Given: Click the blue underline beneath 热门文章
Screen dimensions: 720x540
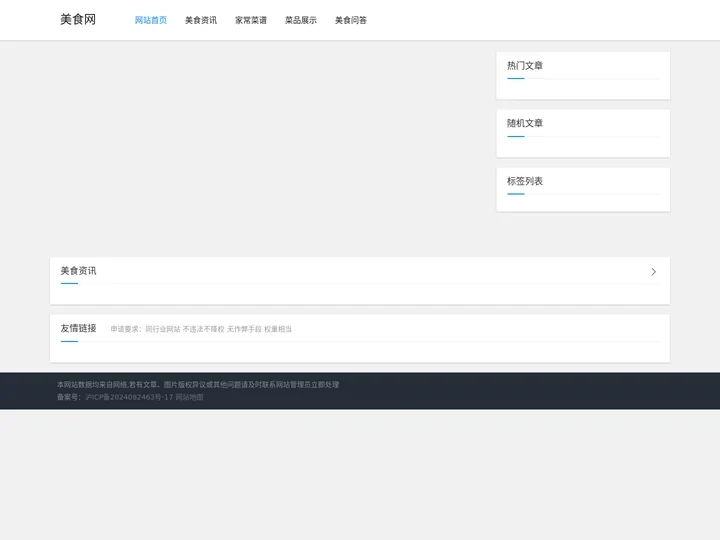Looking at the screenshot, I should click(515, 79).
